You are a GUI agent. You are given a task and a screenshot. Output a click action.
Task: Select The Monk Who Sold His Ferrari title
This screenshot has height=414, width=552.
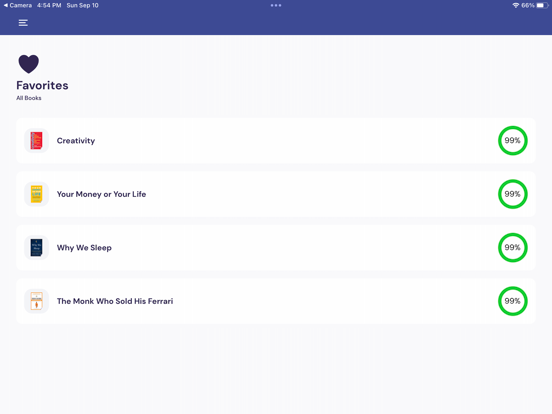click(115, 301)
